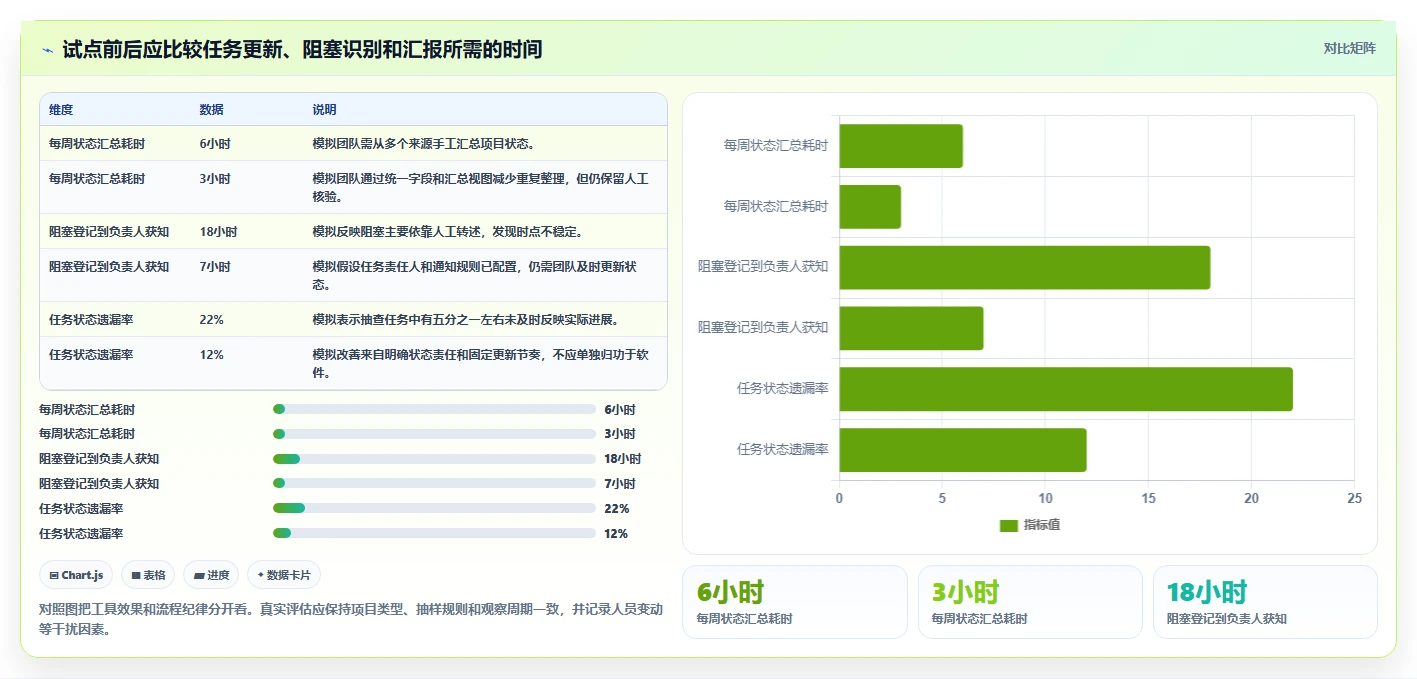Click the 18小时 value beside its progress bar
This screenshot has width=1417, height=679.
[x=622, y=459]
